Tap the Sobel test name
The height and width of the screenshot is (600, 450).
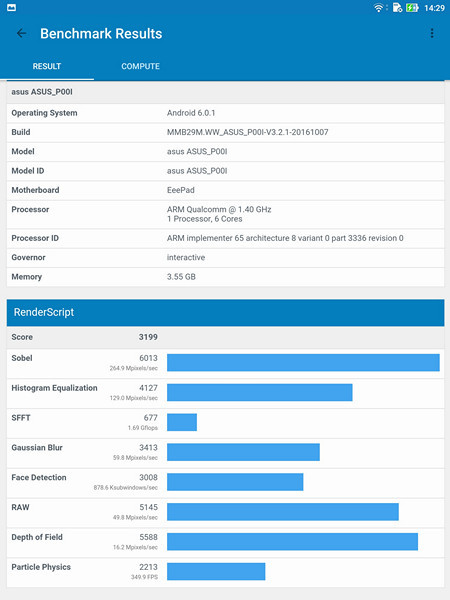(22, 358)
